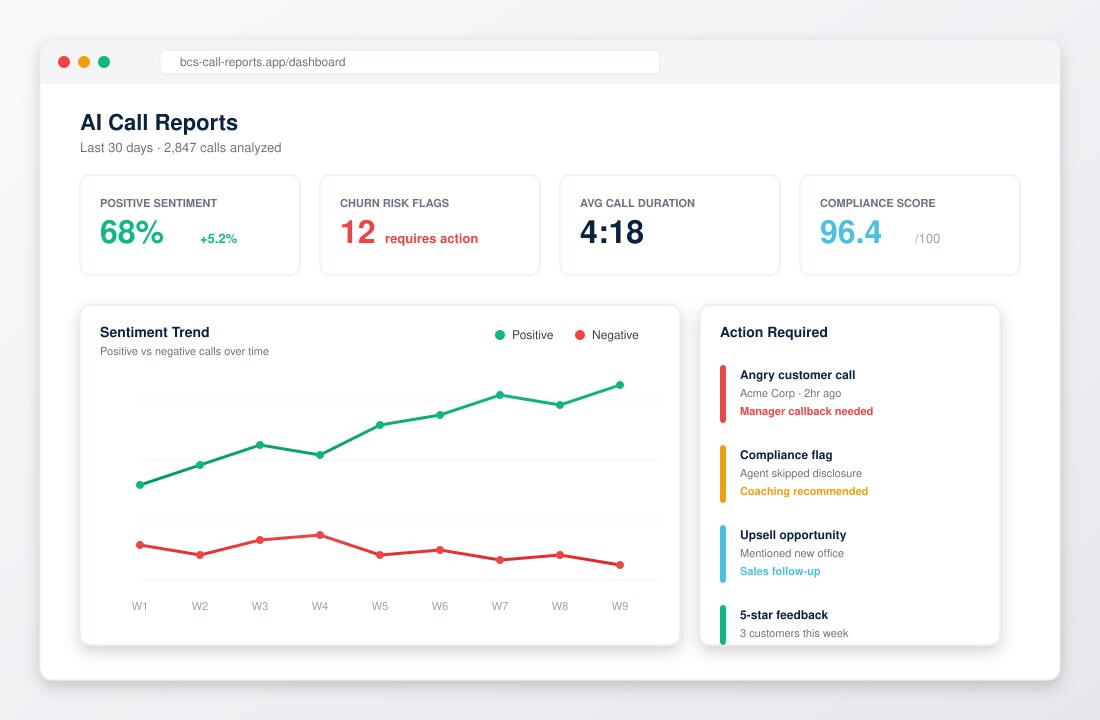
Task: Click the Sentiment Trend chart title
Action: pos(154,332)
